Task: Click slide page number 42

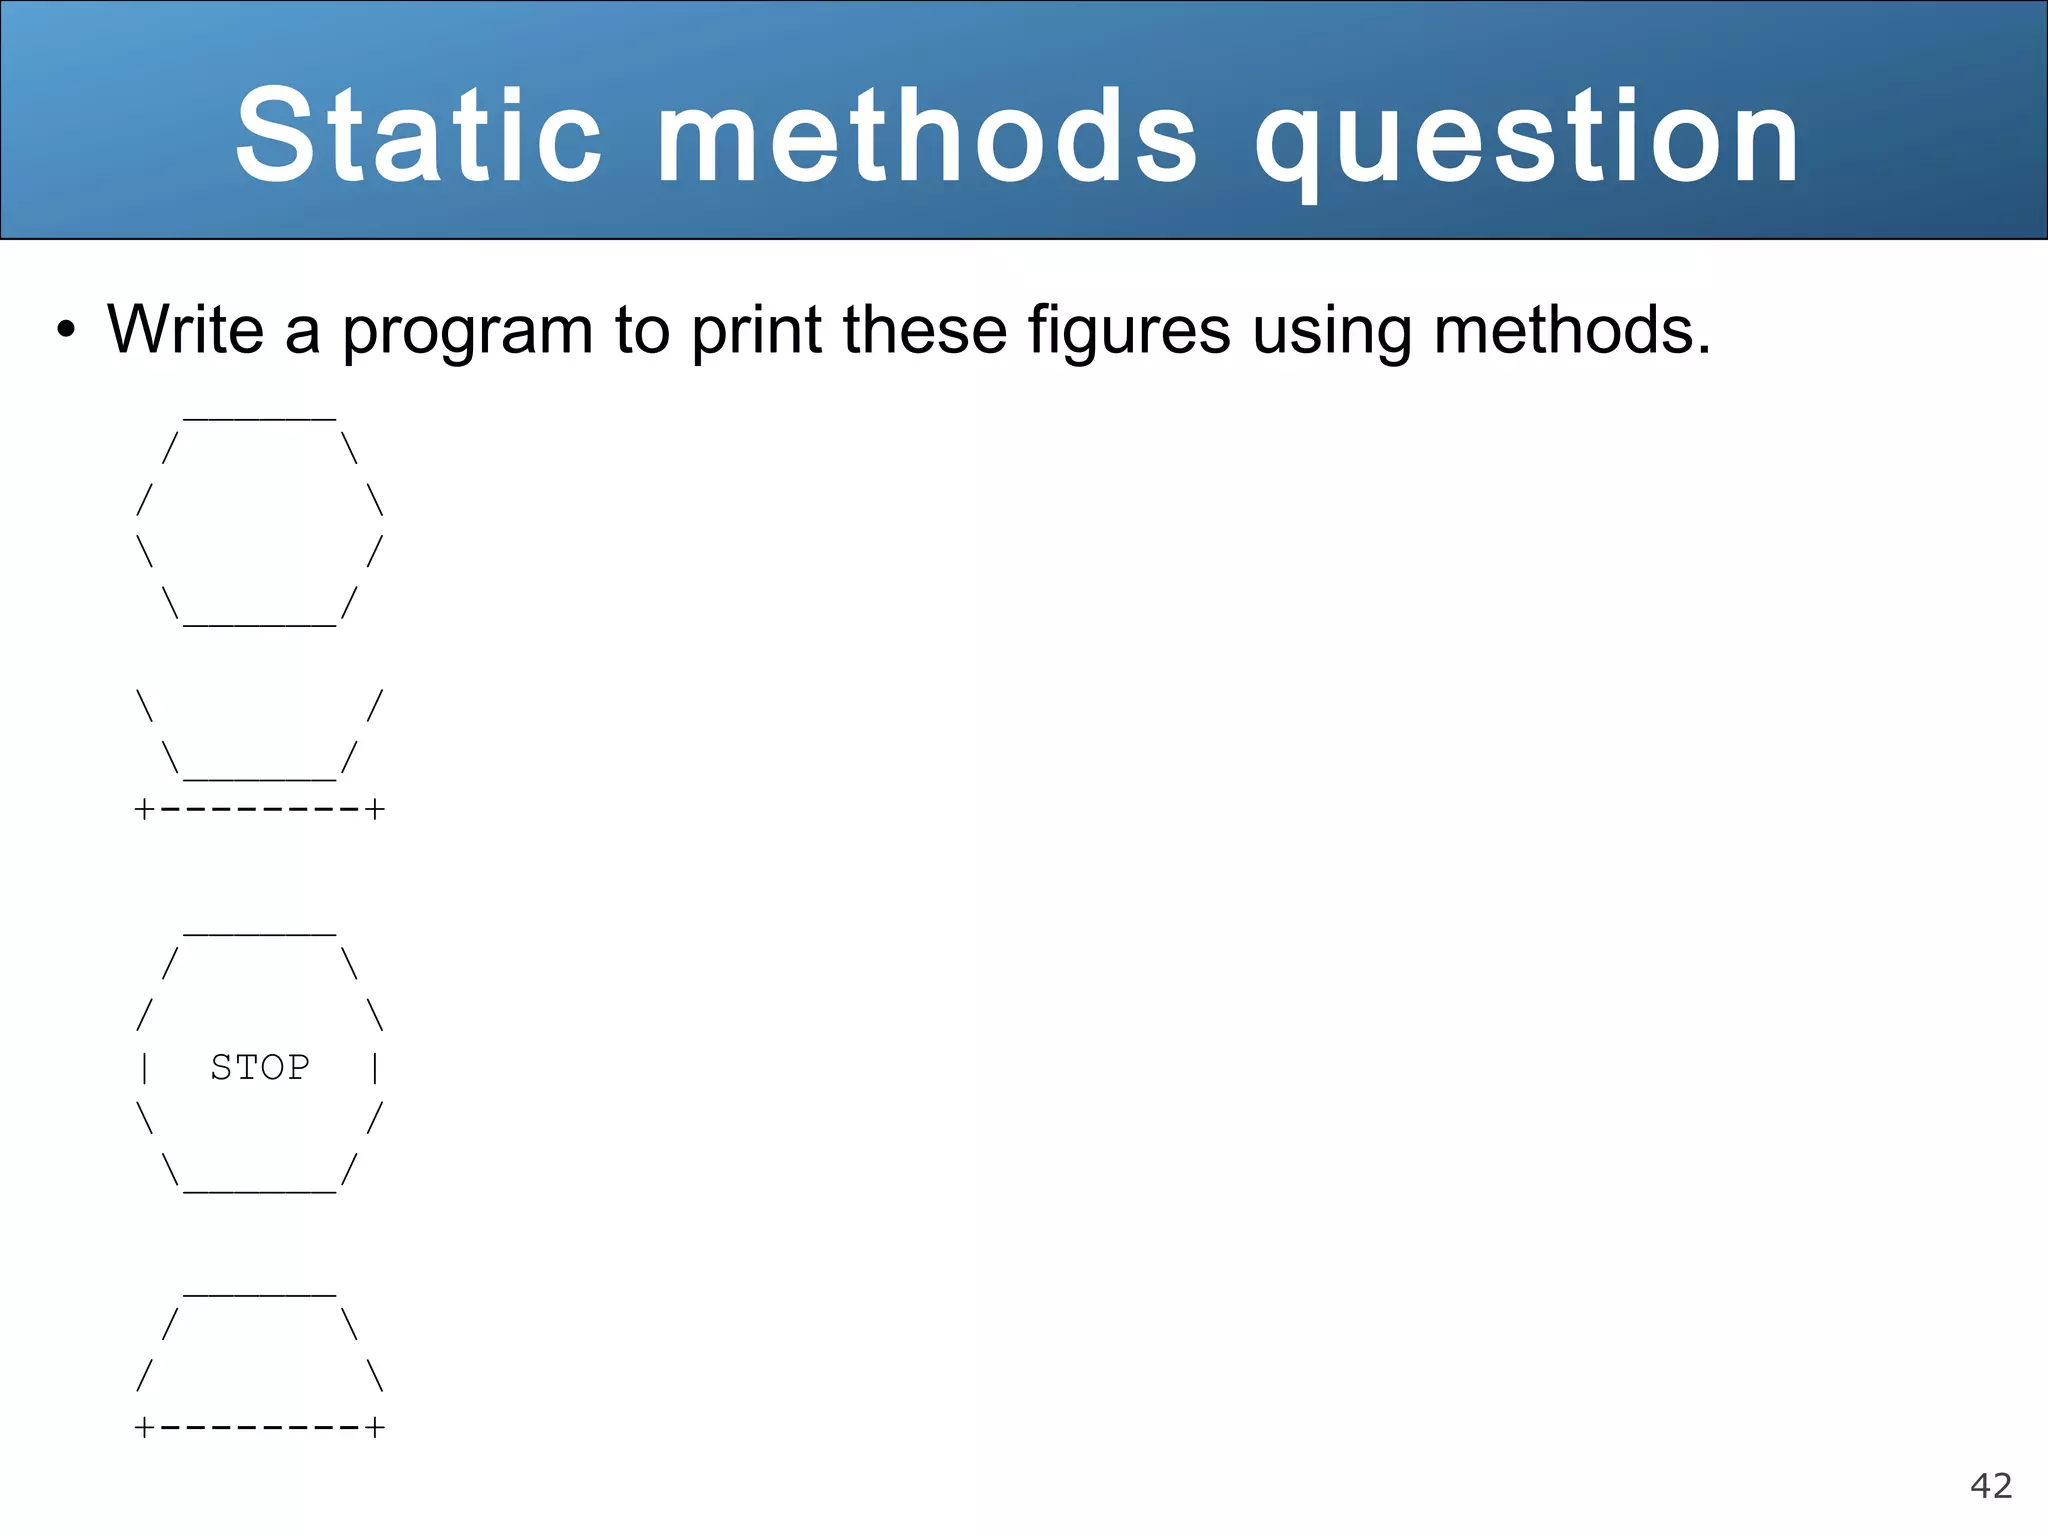Action: (1990, 1485)
